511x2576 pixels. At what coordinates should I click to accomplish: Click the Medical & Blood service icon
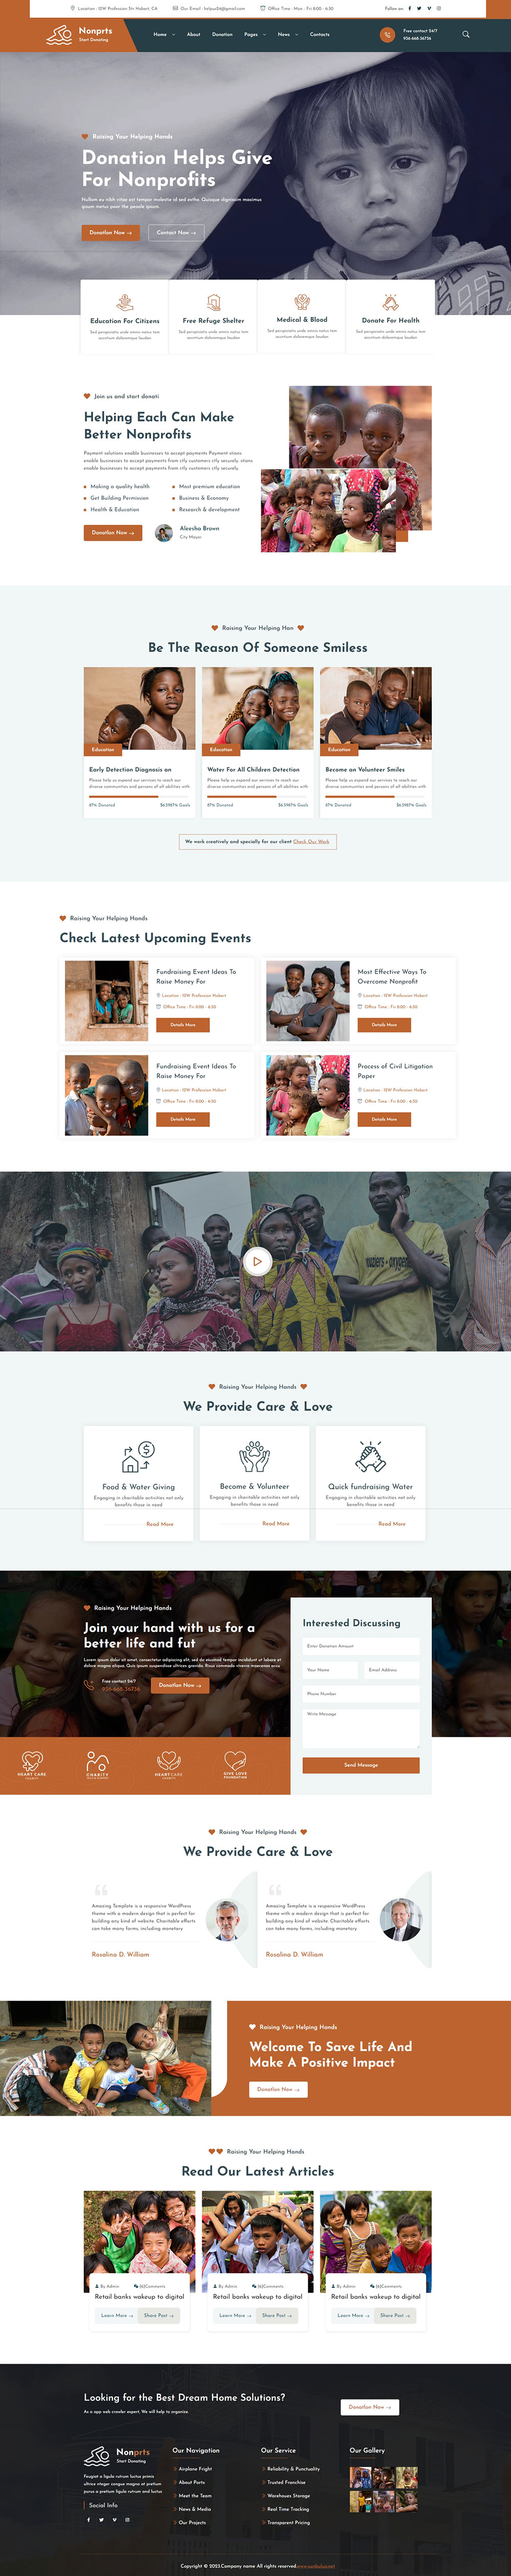tap(302, 301)
